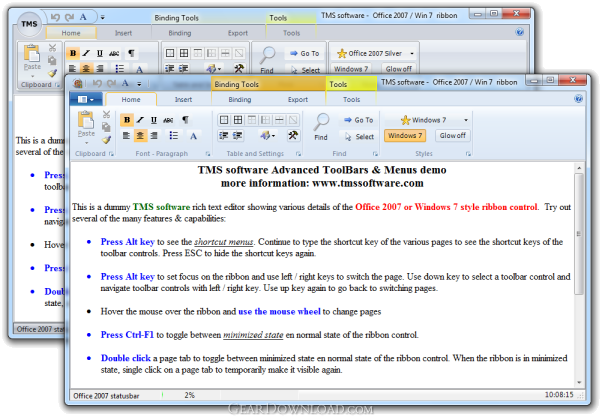The height and width of the screenshot is (417, 602).
Task: Click Bold in the front window
Action: point(127,120)
